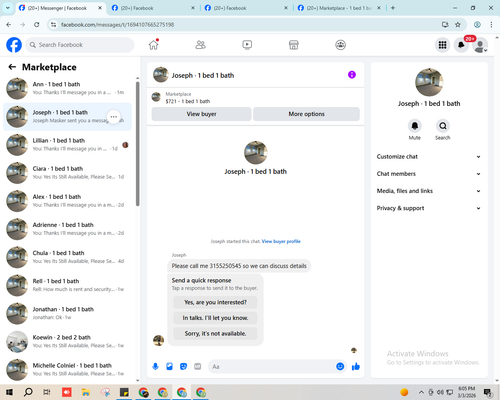The width and height of the screenshot is (500, 400).
Task: Click the listing thumbnail beside $721 price
Action: coord(156,97)
